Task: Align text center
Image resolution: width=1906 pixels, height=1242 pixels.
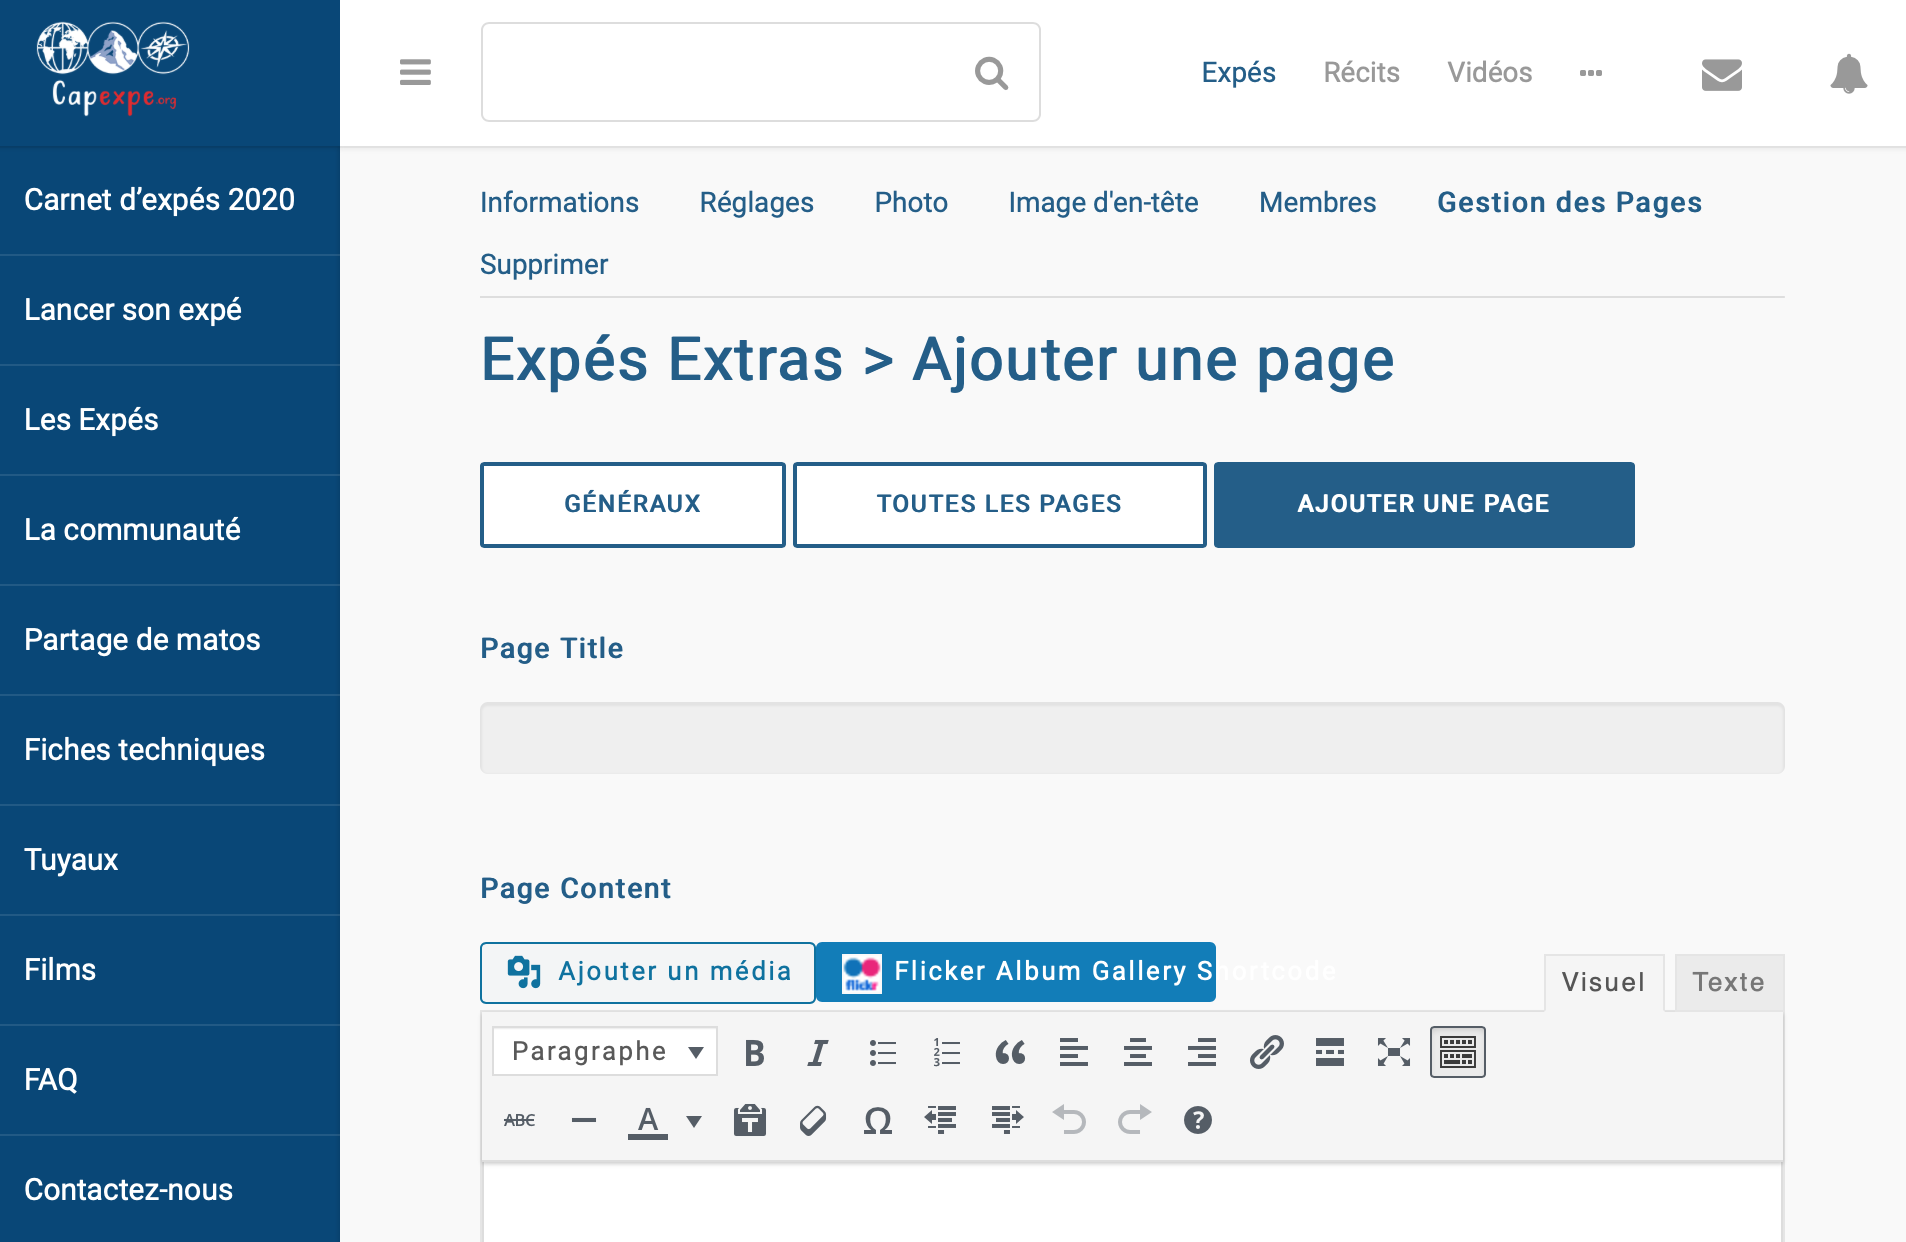Action: [x=1138, y=1052]
